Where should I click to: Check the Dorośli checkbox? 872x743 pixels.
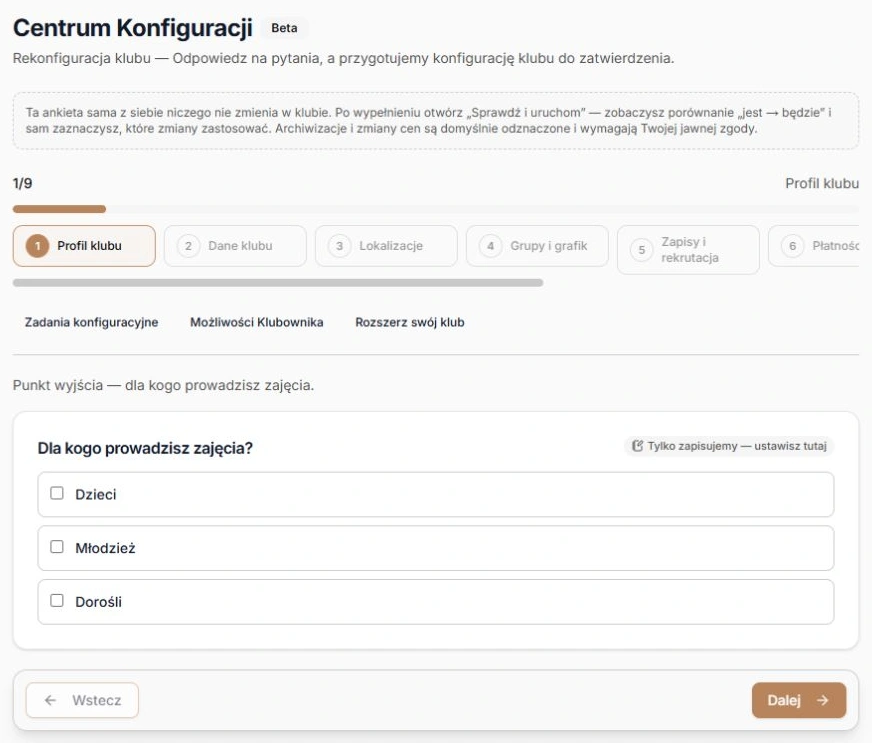[x=57, y=601]
